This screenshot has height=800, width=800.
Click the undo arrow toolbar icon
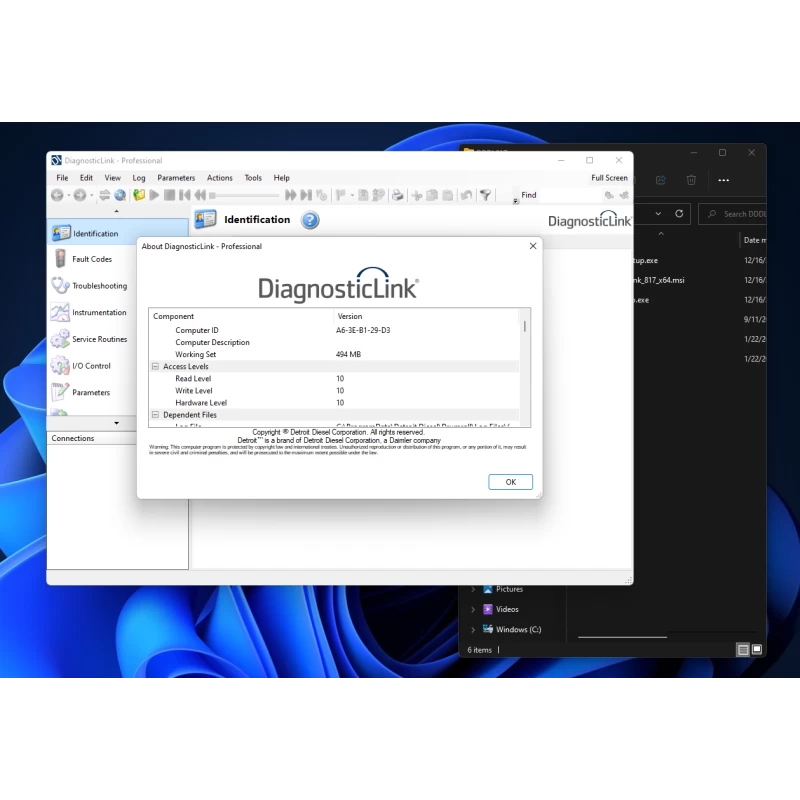466,195
